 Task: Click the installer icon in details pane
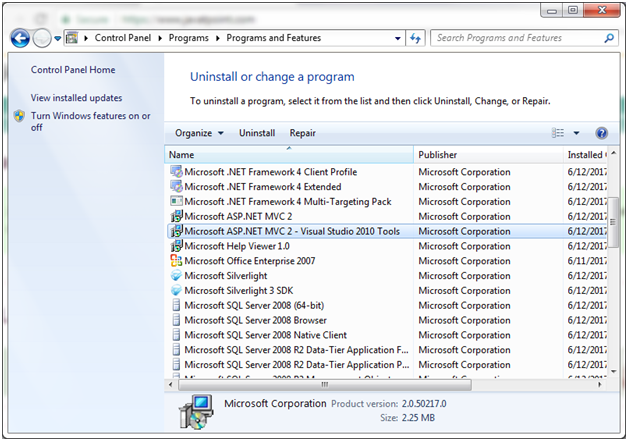(196, 412)
